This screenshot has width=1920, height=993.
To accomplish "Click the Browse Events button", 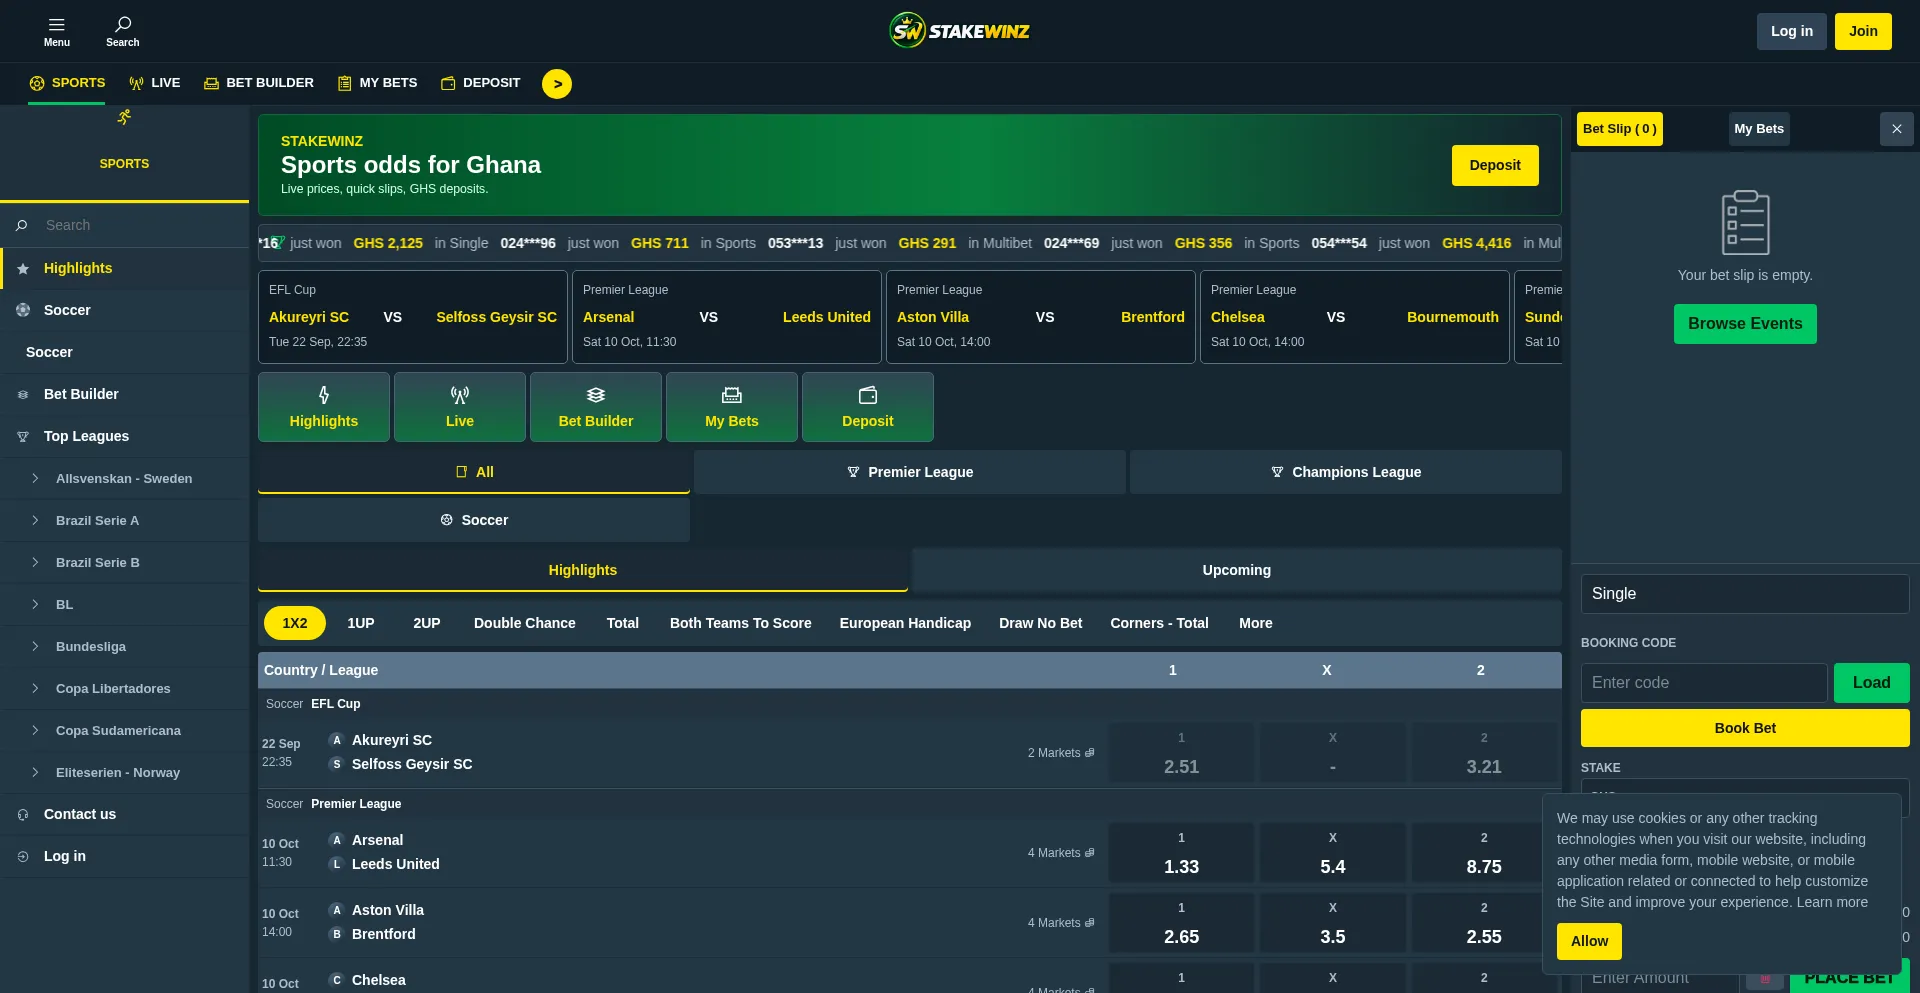I will [1745, 324].
